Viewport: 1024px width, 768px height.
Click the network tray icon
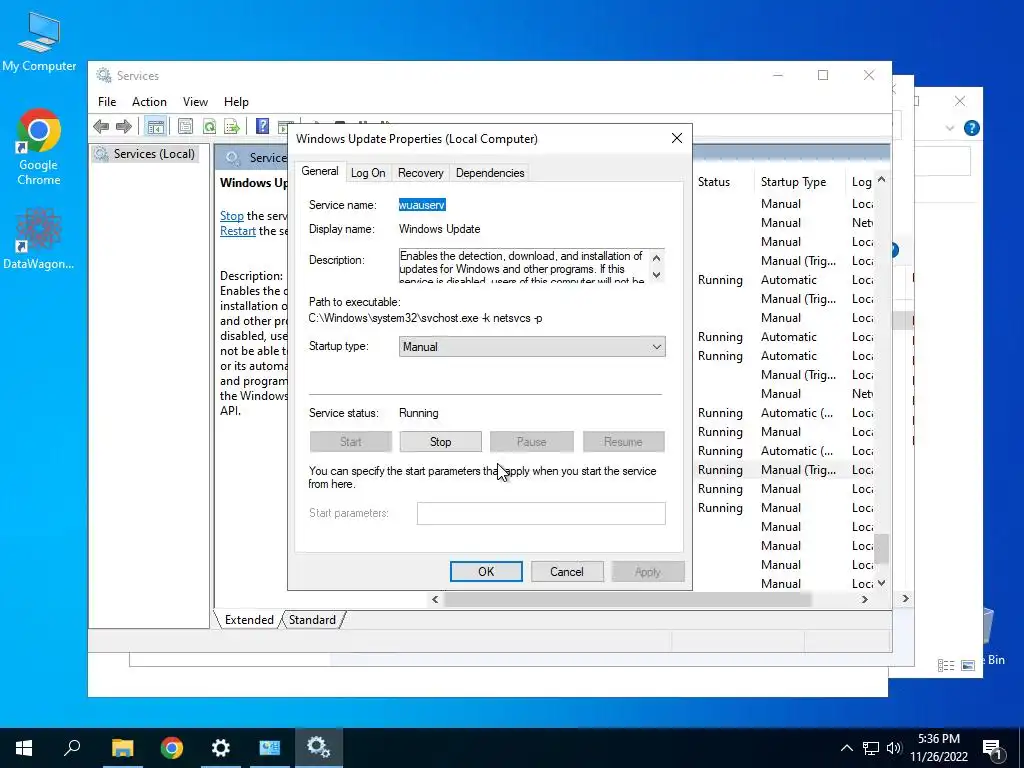coord(871,748)
